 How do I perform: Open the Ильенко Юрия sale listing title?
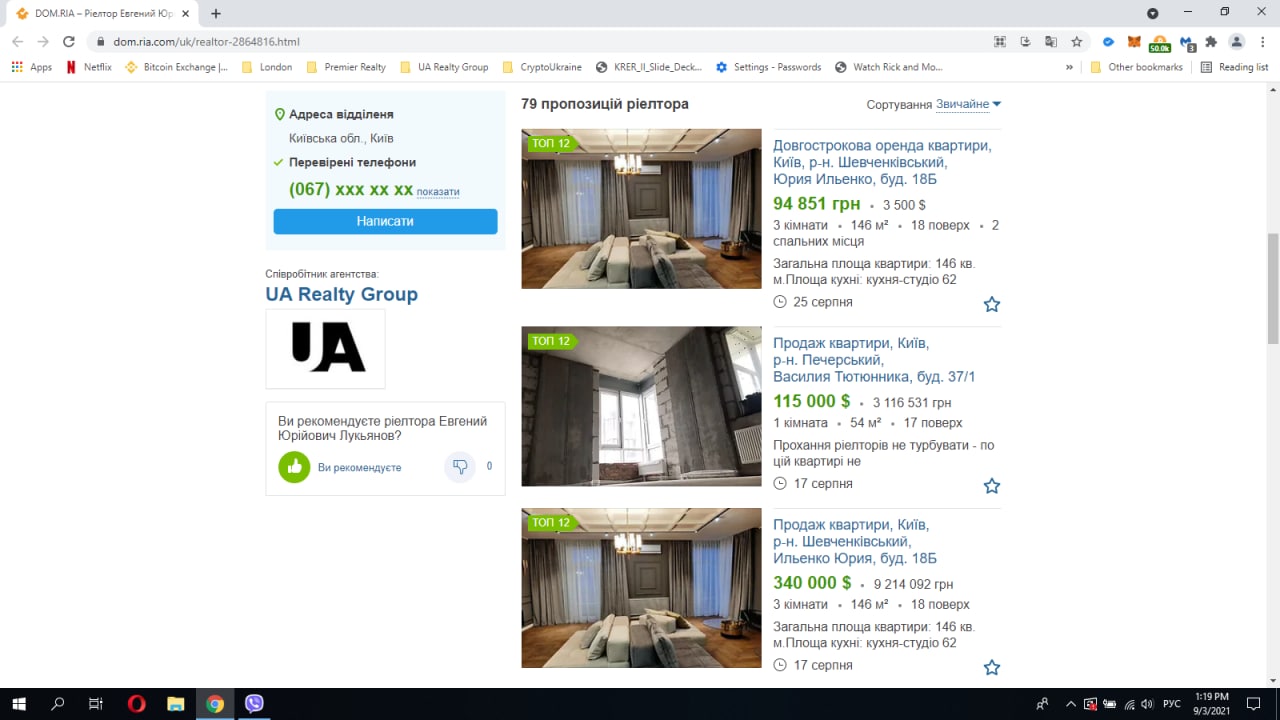click(x=855, y=541)
